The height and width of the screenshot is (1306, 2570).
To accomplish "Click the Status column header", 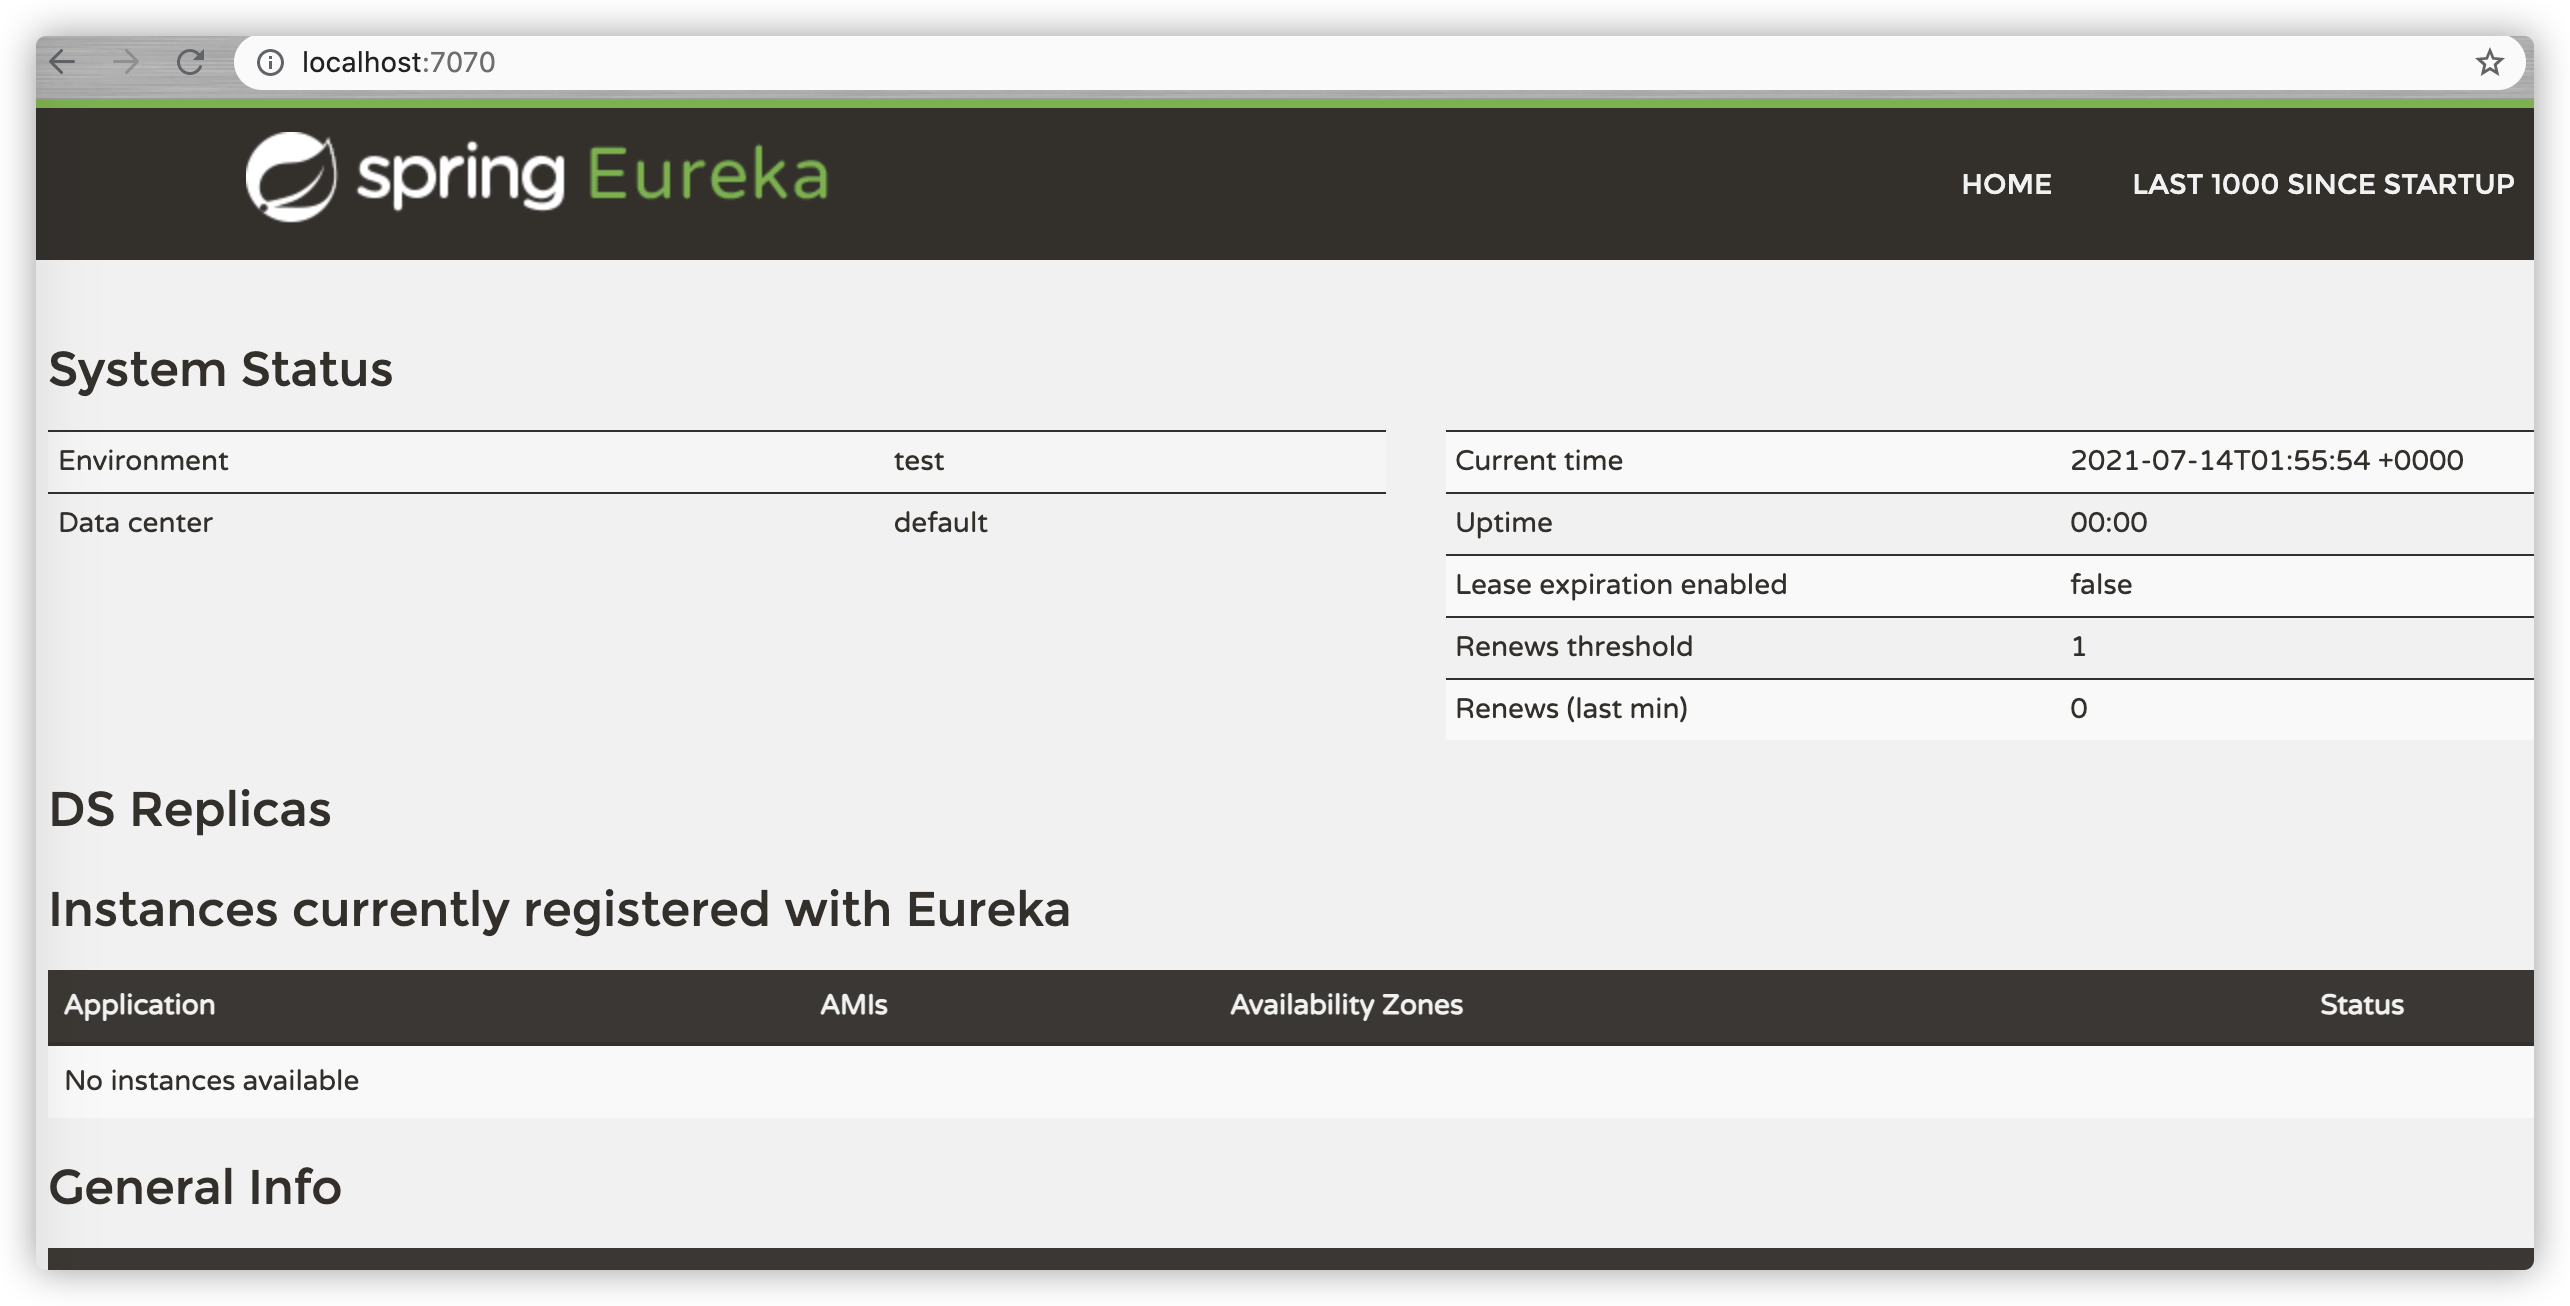I will 2361,1005.
